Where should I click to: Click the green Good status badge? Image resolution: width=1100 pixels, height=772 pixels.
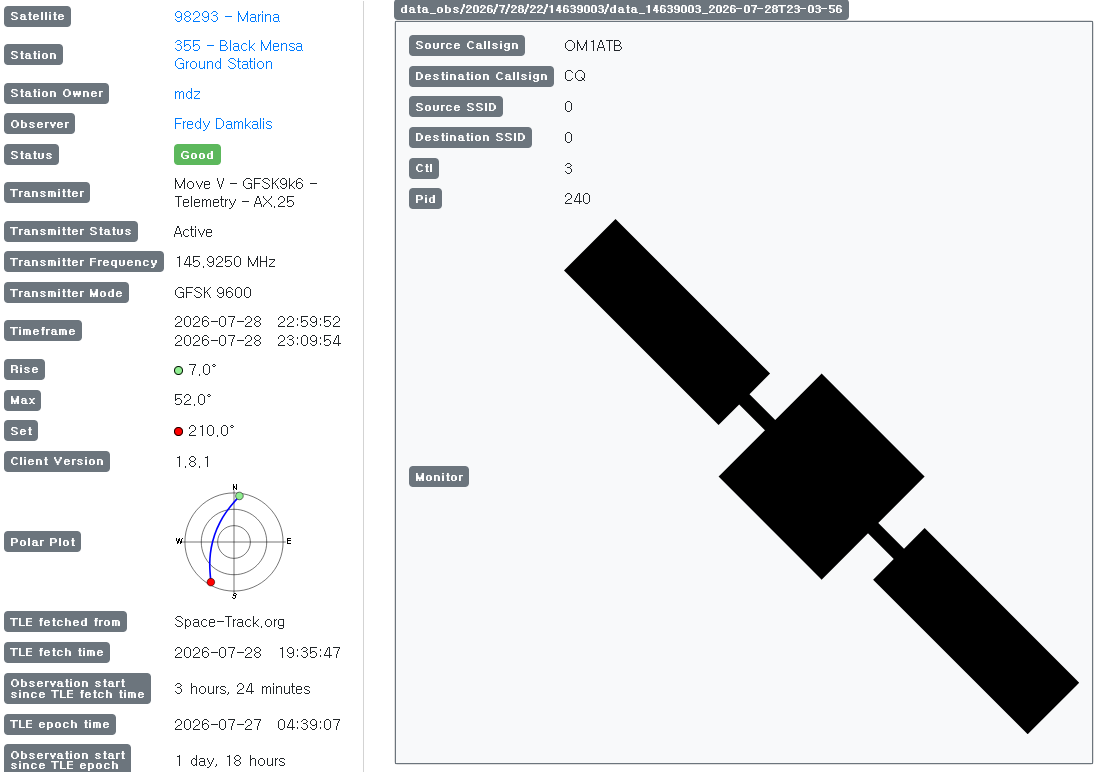pyautogui.click(x=197, y=155)
